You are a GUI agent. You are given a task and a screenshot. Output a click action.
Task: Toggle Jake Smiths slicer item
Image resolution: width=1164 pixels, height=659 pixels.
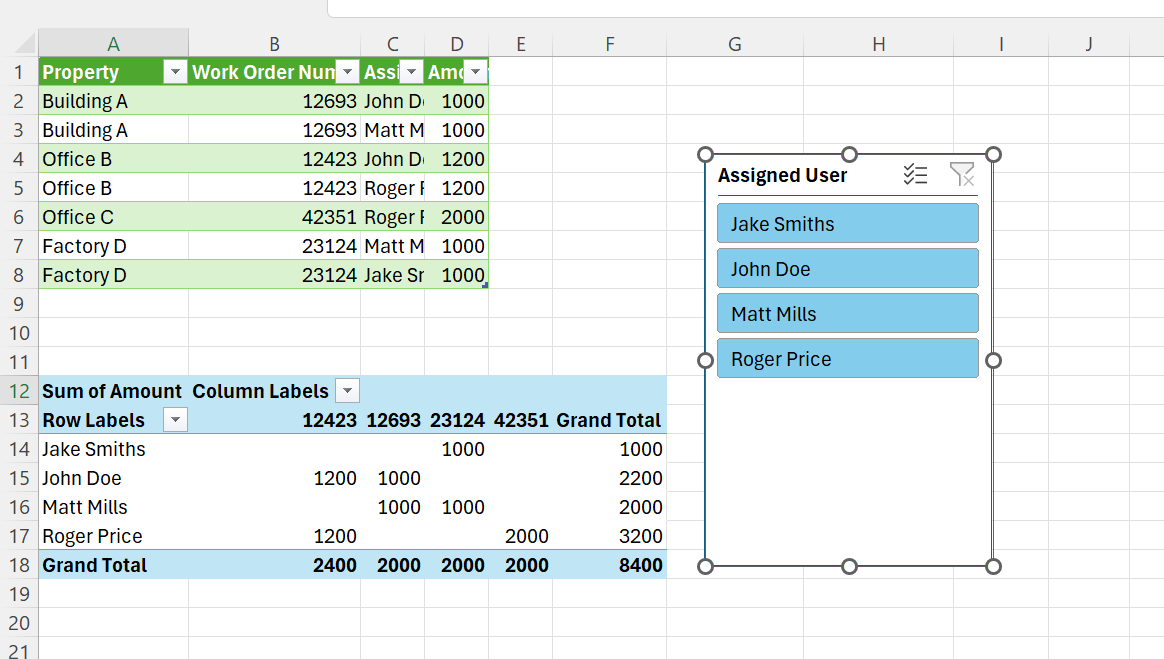coord(848,223)
